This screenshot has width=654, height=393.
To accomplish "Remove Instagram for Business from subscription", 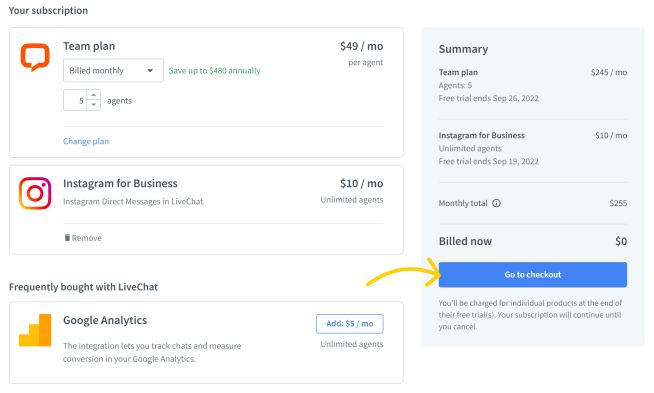I will point(83,238).
